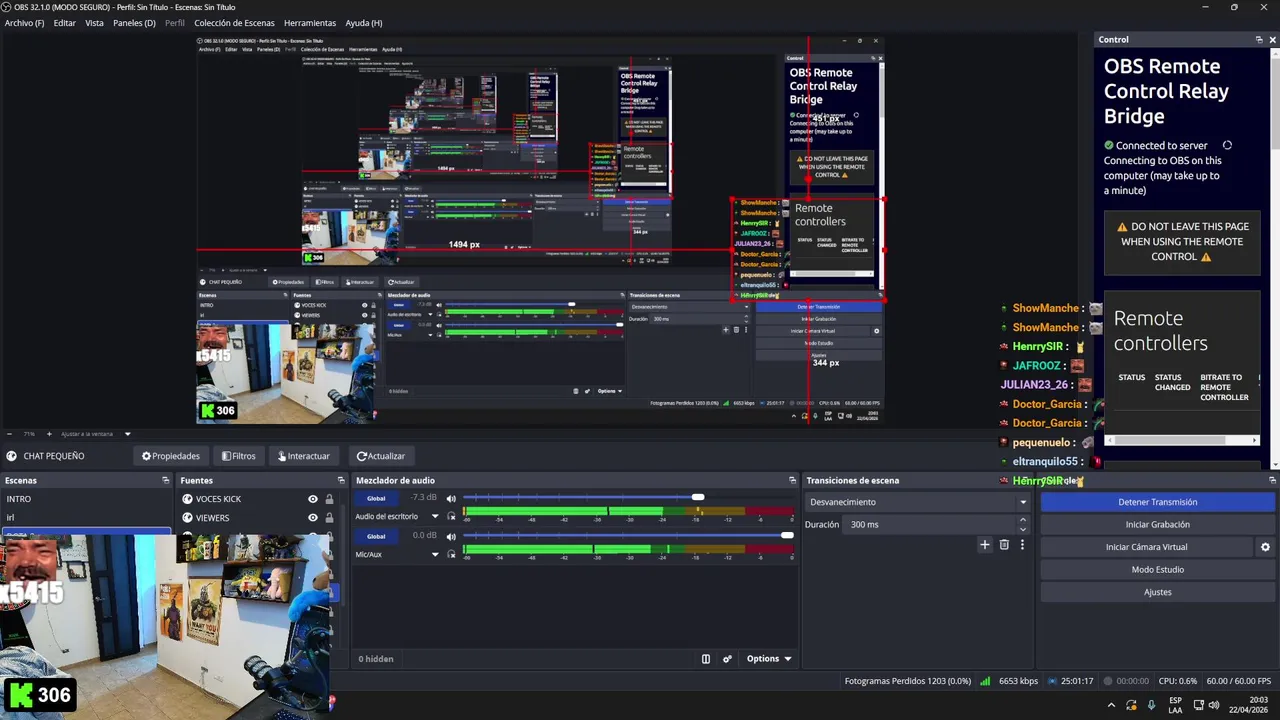This screenshot has height=720, width=1280.
Task: Open the mixer Options dropdown
Action: [x=769, y=659]
